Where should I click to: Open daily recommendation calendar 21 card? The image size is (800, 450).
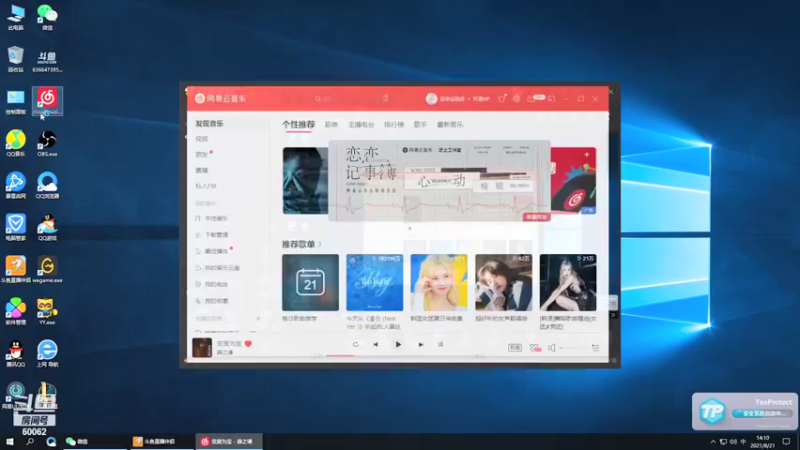(x=310, y=283)
